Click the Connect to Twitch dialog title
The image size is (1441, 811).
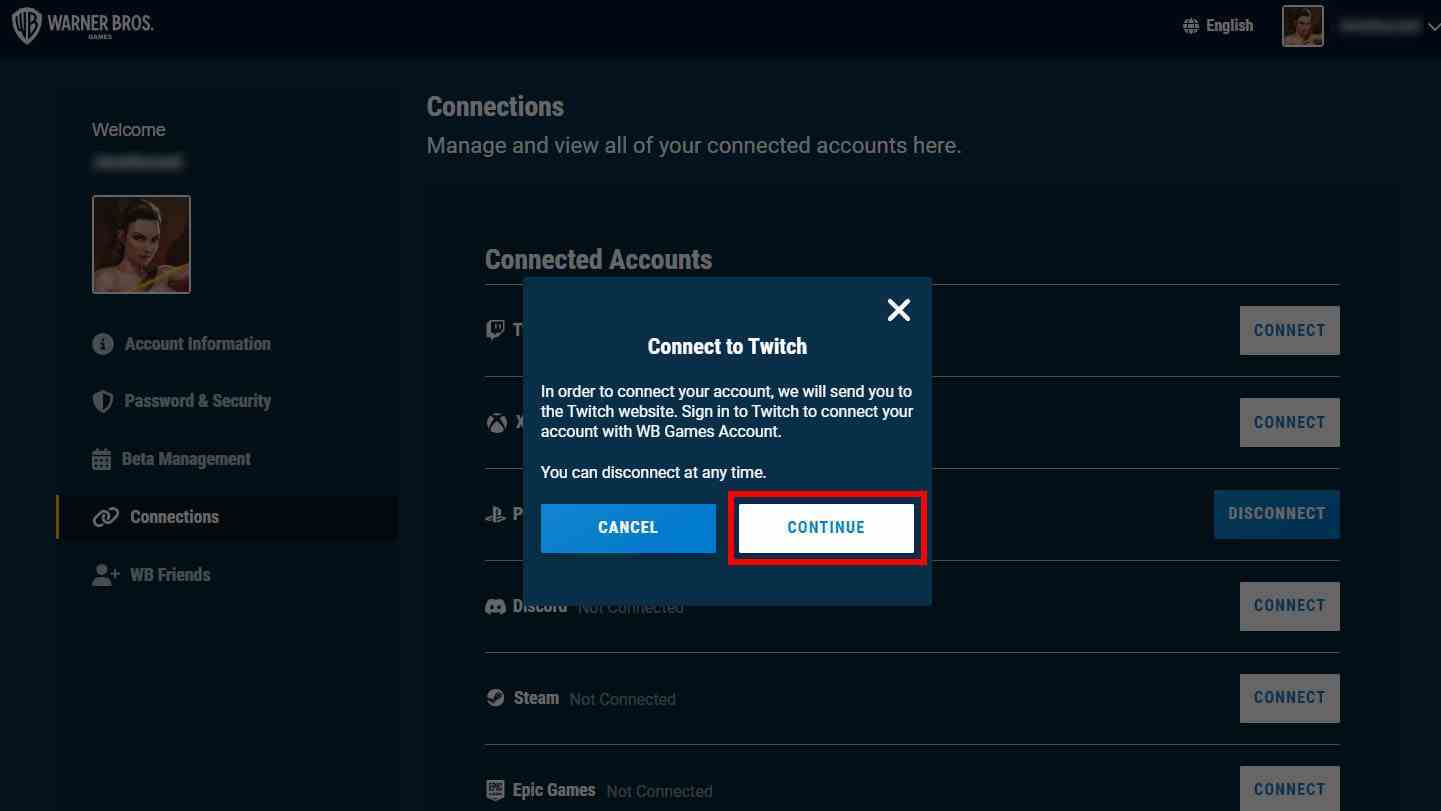click(x=727, y=347)
